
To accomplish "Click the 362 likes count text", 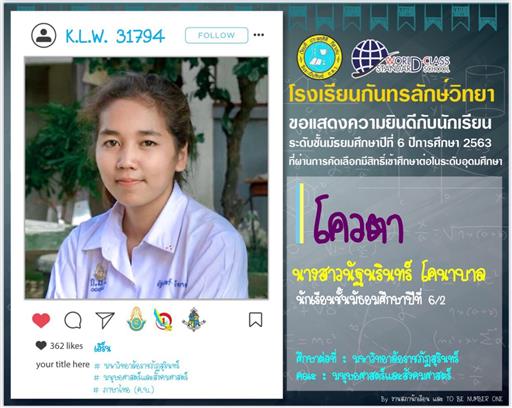I will click(x=66, y=346).
